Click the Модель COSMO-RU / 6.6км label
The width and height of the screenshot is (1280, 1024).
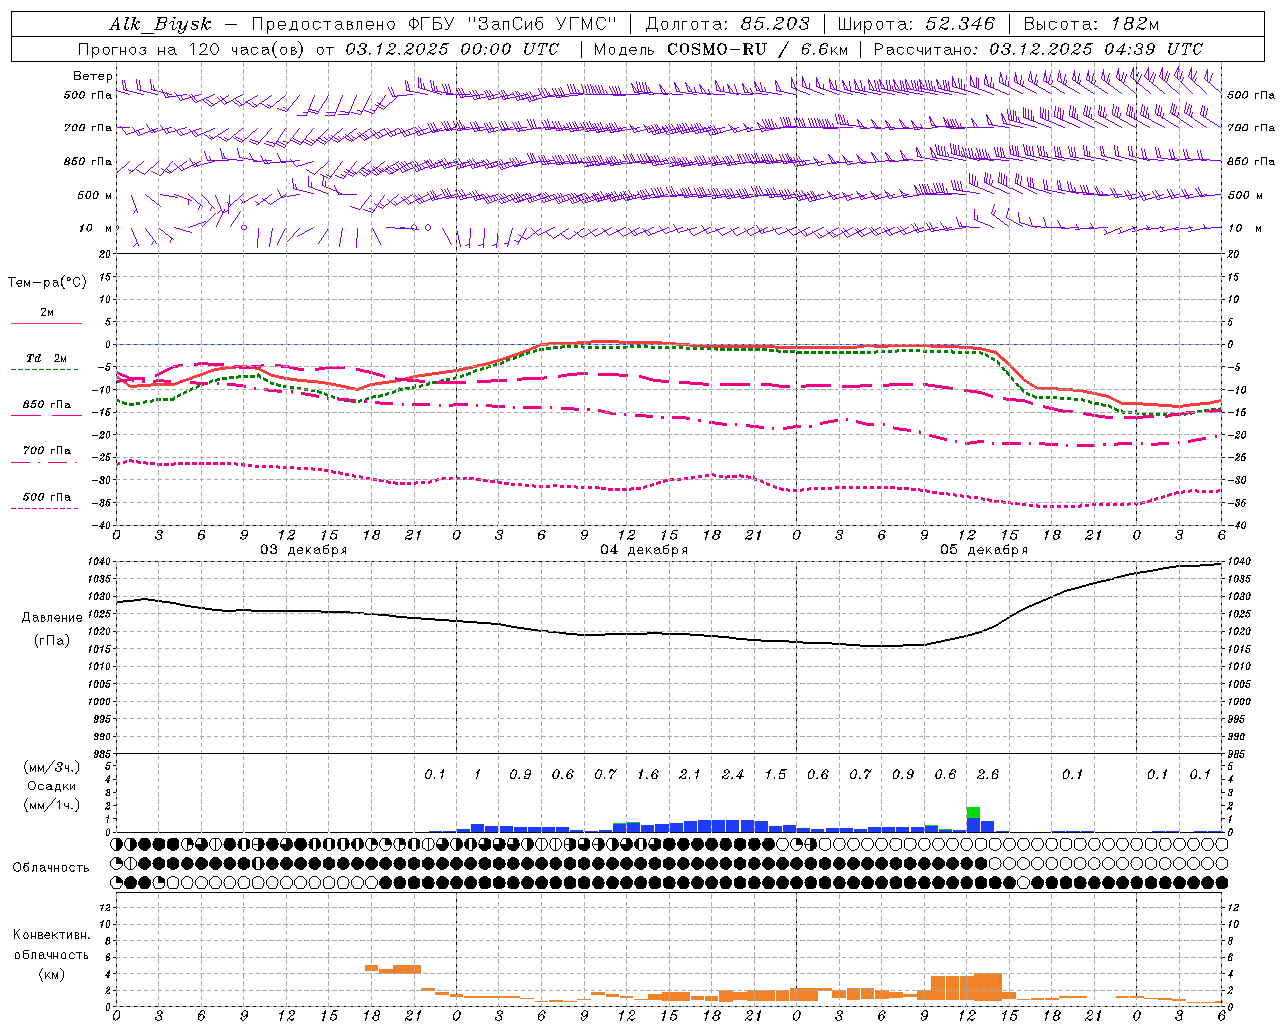(x=721, y=49)
